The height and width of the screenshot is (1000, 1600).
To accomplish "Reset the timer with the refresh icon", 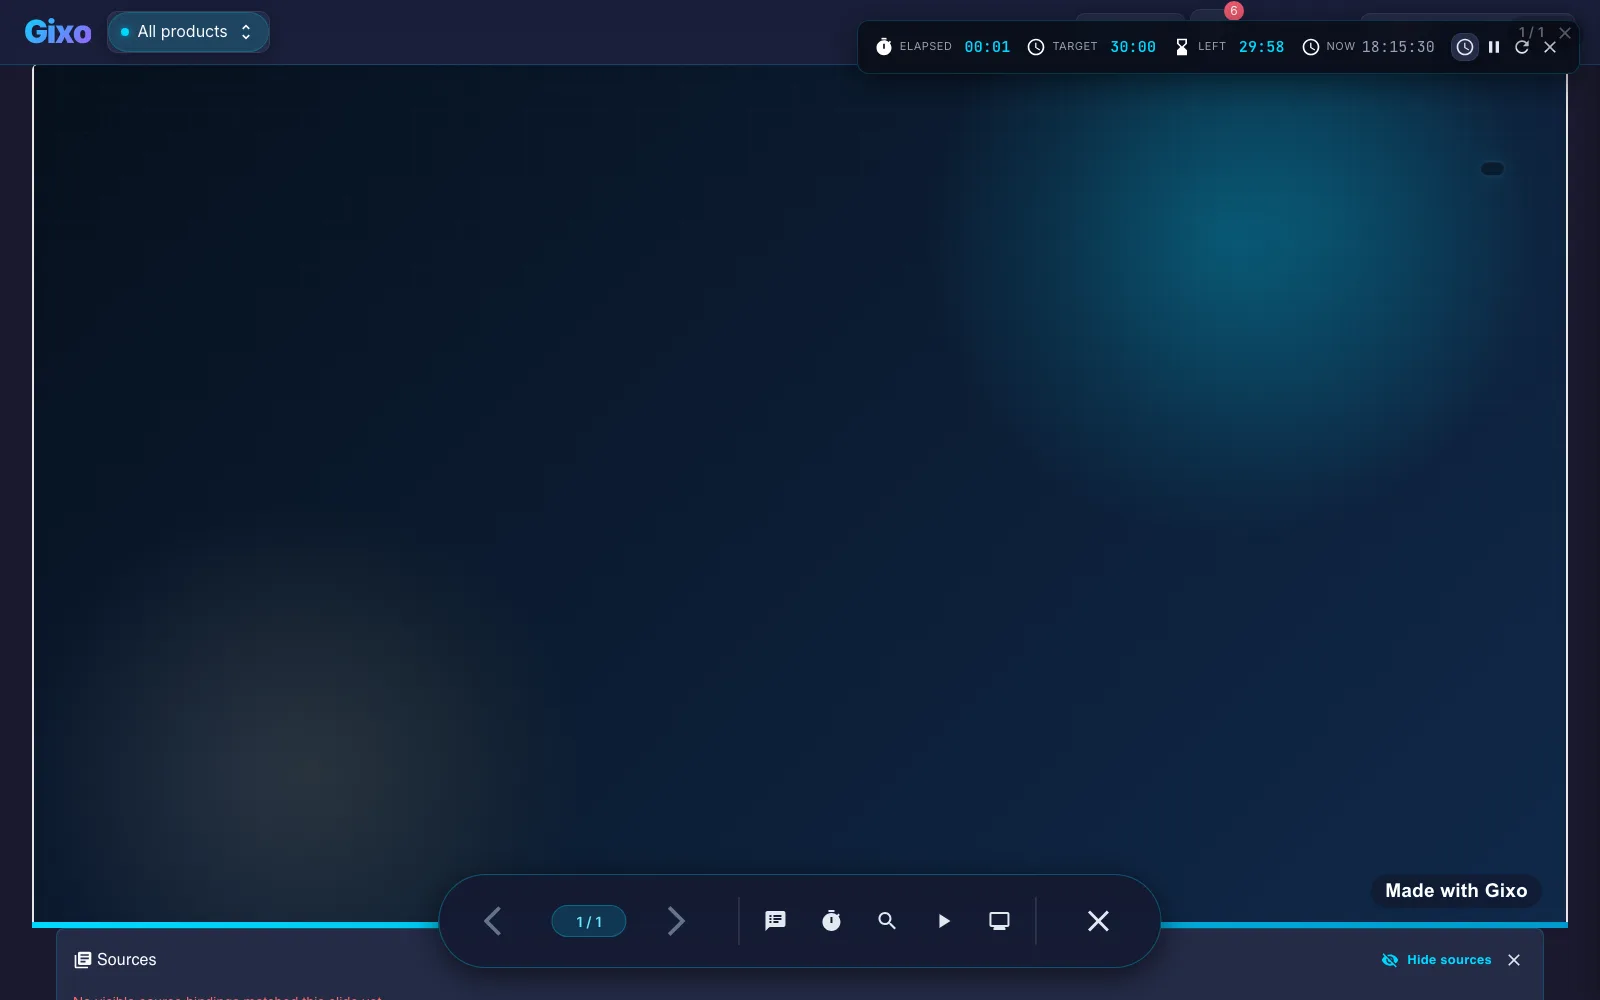I will tap(1522, 47).
